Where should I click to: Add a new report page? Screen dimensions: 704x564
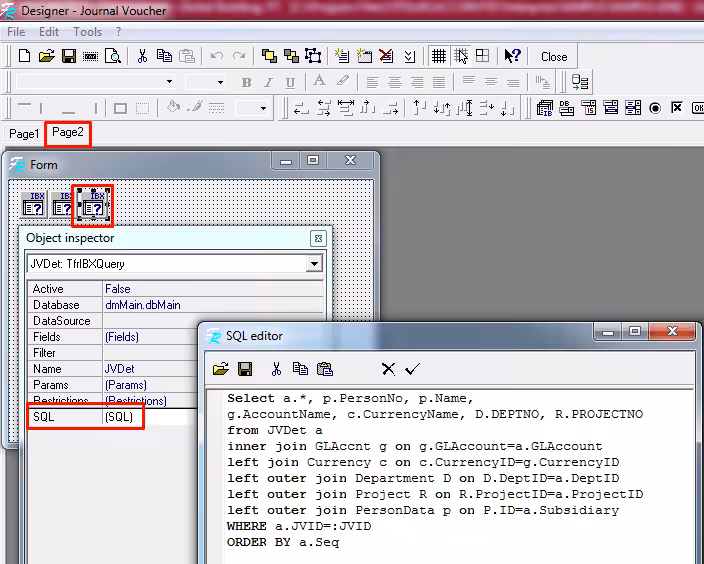[342, 56]
